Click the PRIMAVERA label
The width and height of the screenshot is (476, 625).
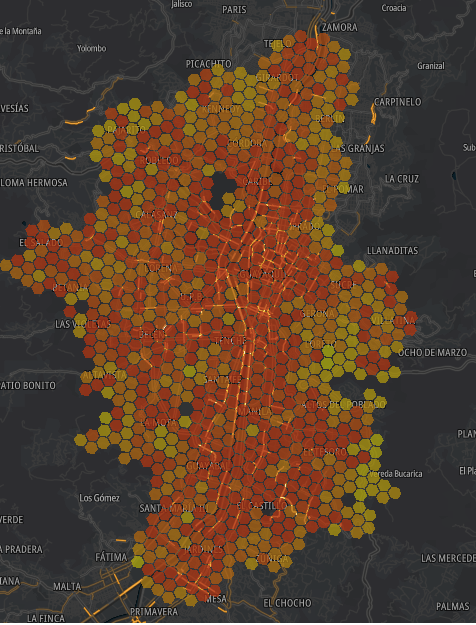point(154,612)
